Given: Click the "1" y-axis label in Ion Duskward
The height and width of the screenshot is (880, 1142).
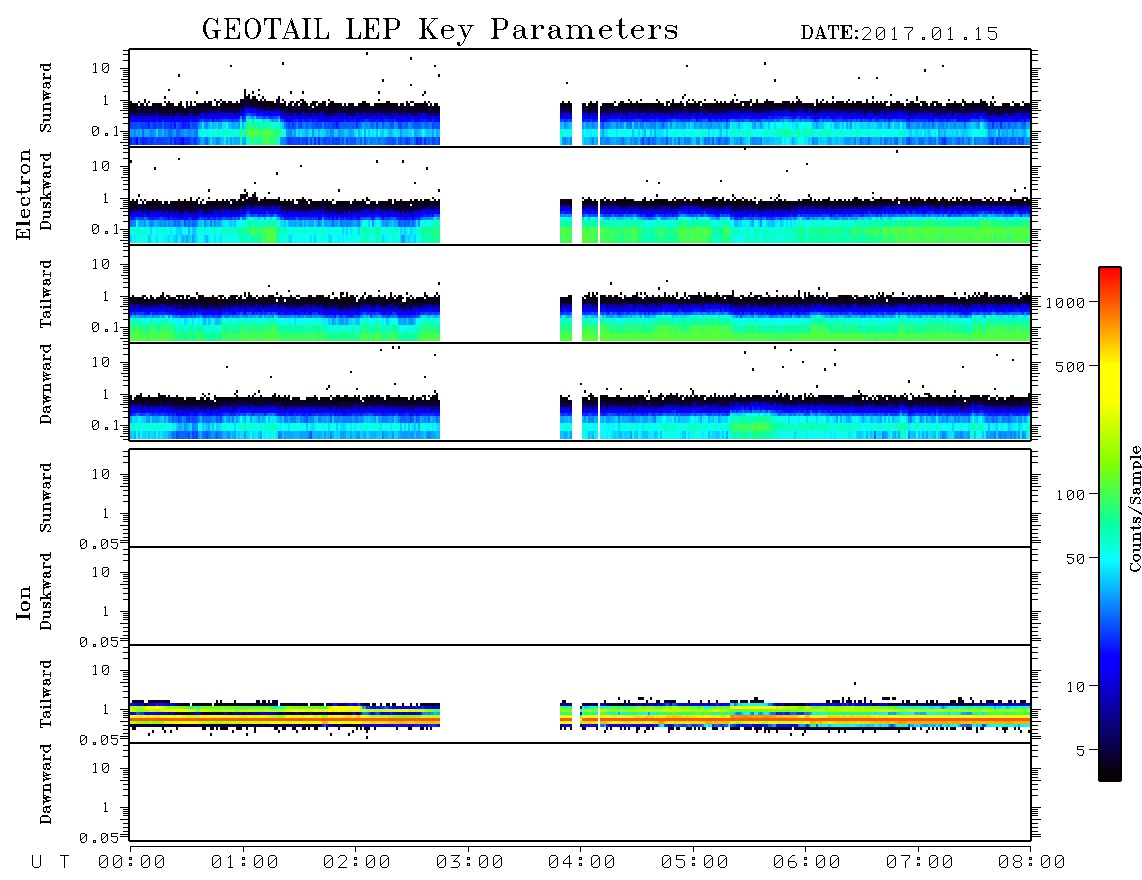Looking at the screenshot, I should [x=106, y=611].
